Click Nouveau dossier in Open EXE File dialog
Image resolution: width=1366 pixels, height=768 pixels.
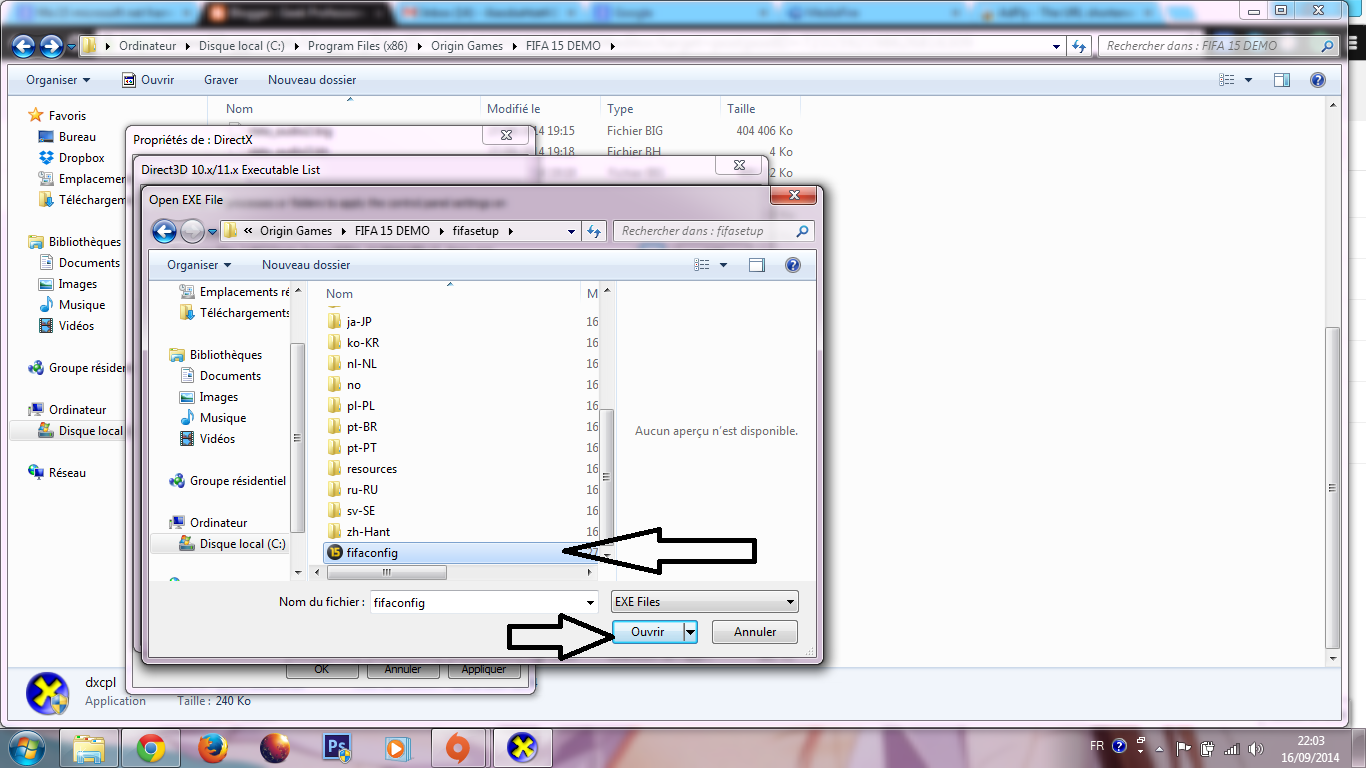(306, 265)
